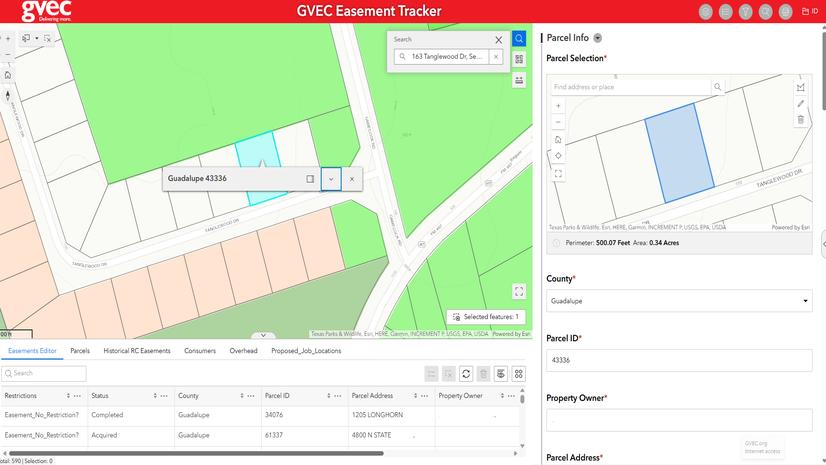
Task: Zoom out on the main map
Action: [8, 54]
